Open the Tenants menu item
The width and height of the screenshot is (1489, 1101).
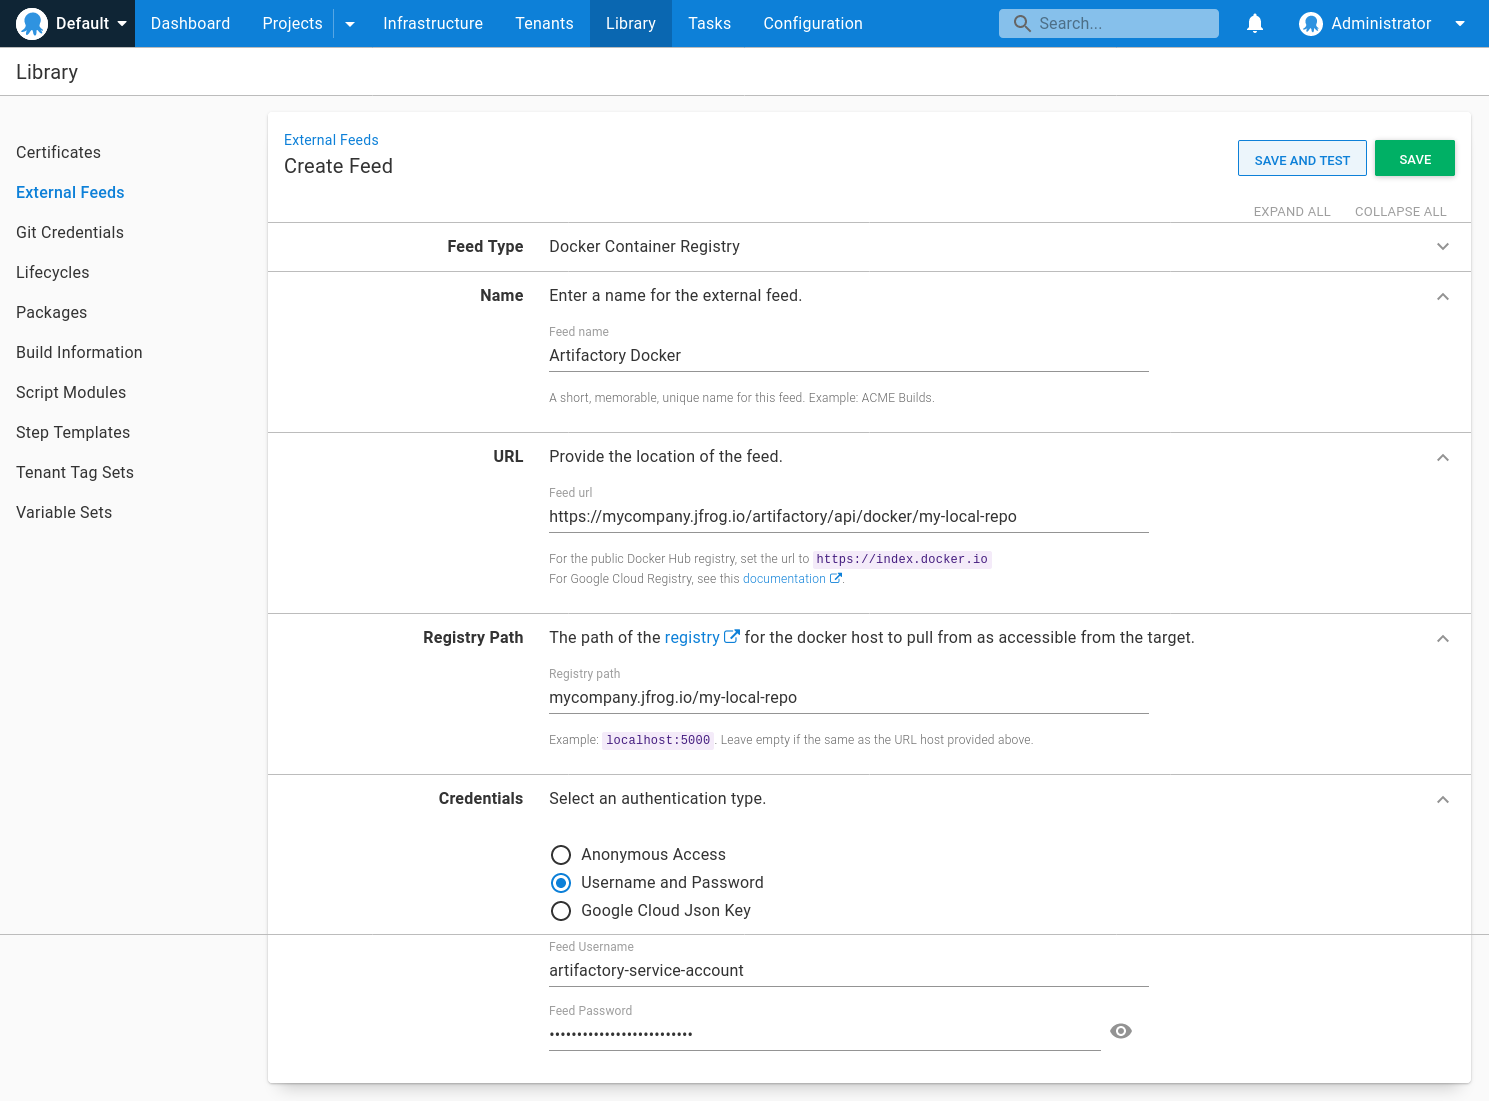tap(544, 23)
